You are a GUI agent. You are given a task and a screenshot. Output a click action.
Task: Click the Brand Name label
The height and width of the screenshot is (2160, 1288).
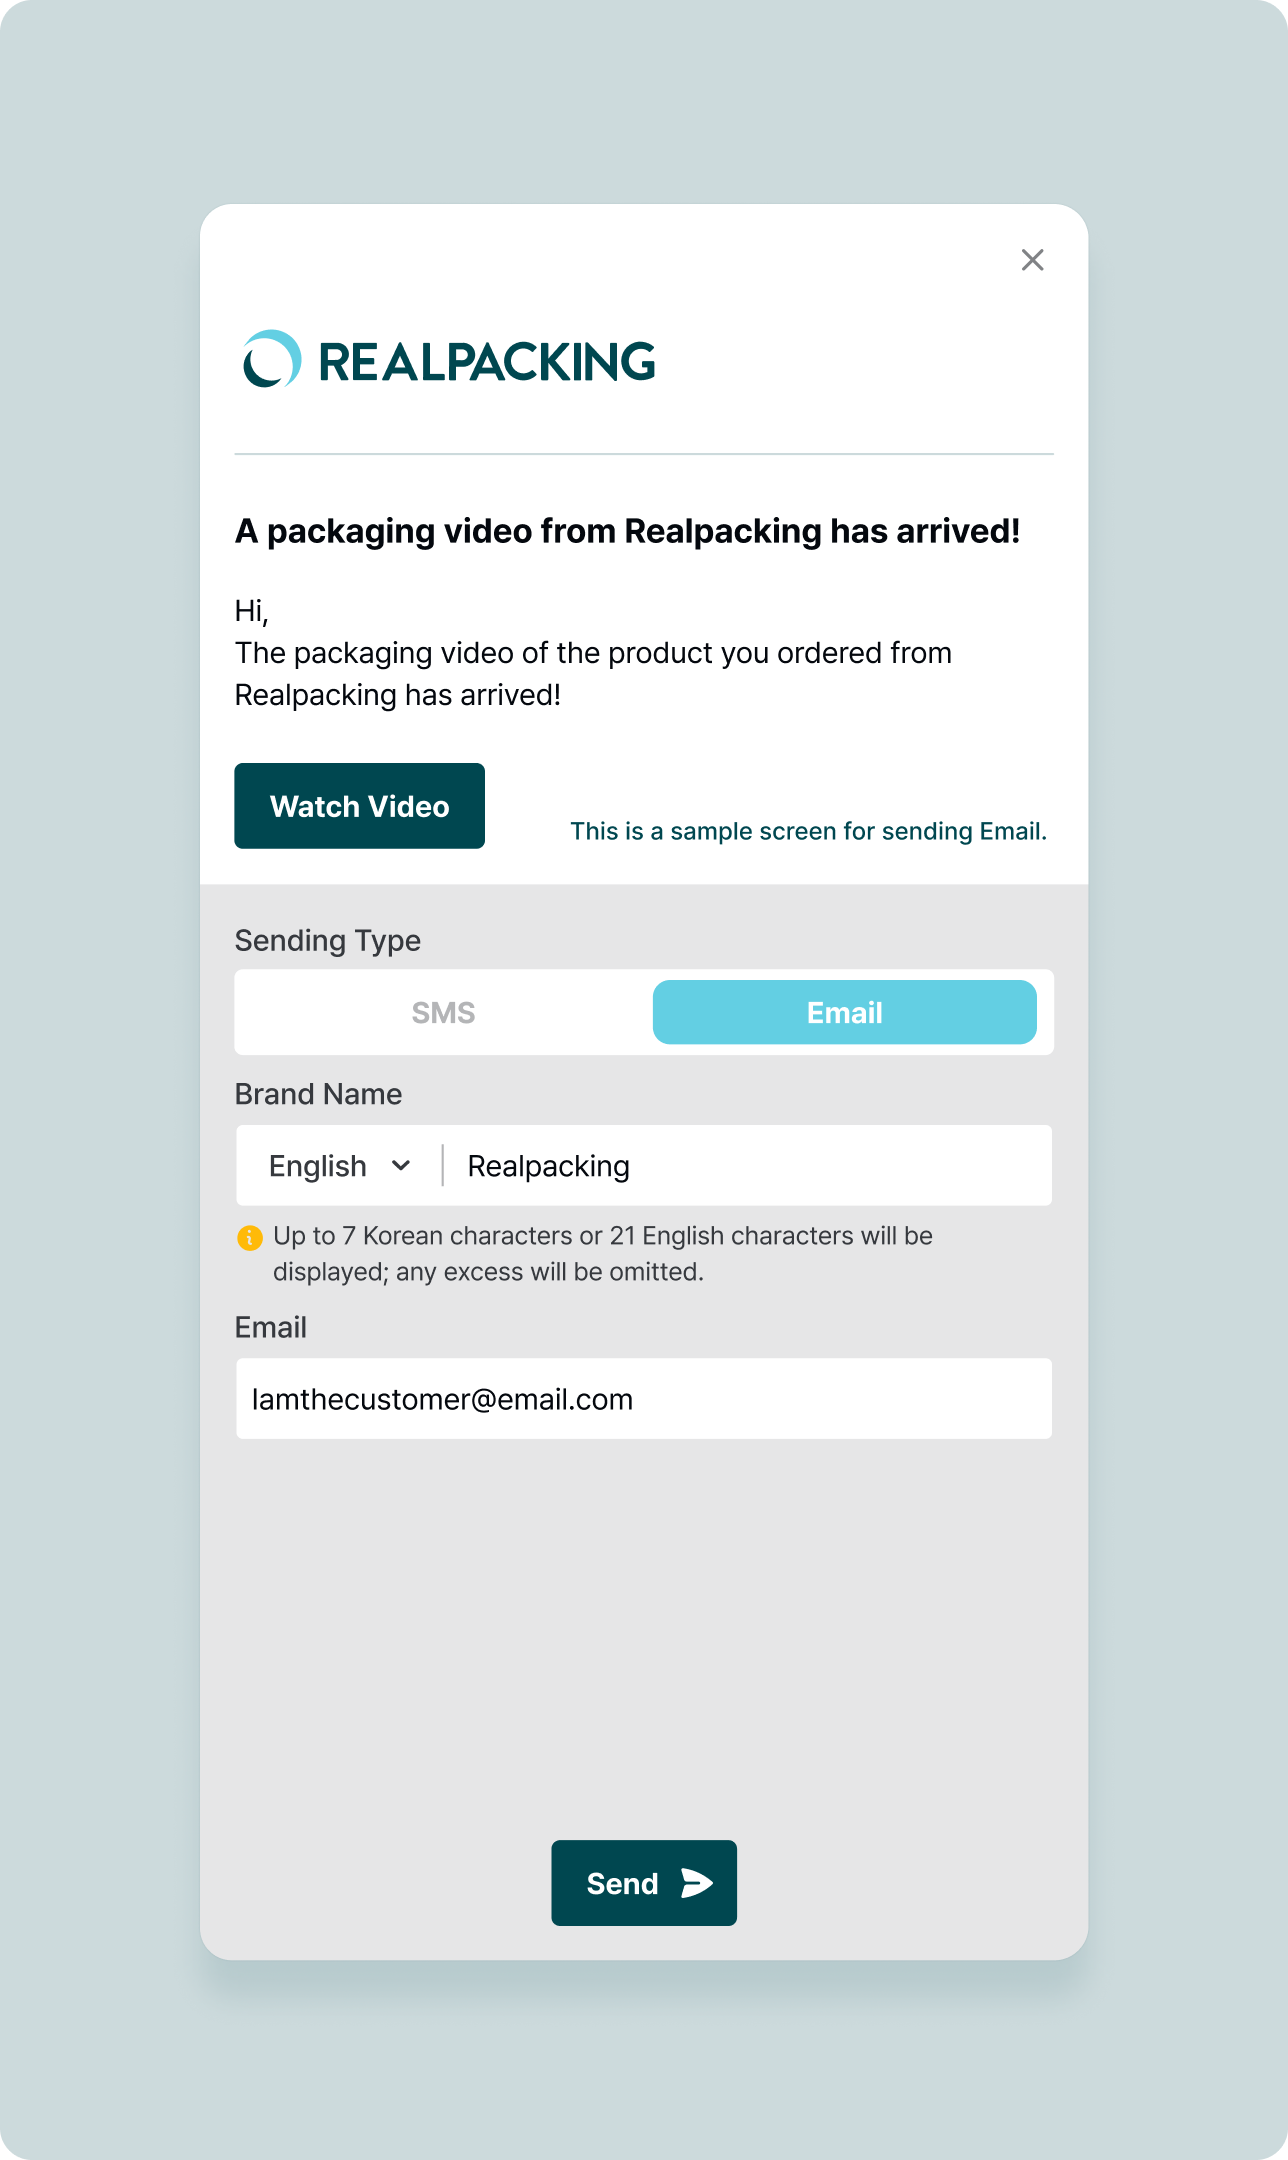[x=318, y=1094]
